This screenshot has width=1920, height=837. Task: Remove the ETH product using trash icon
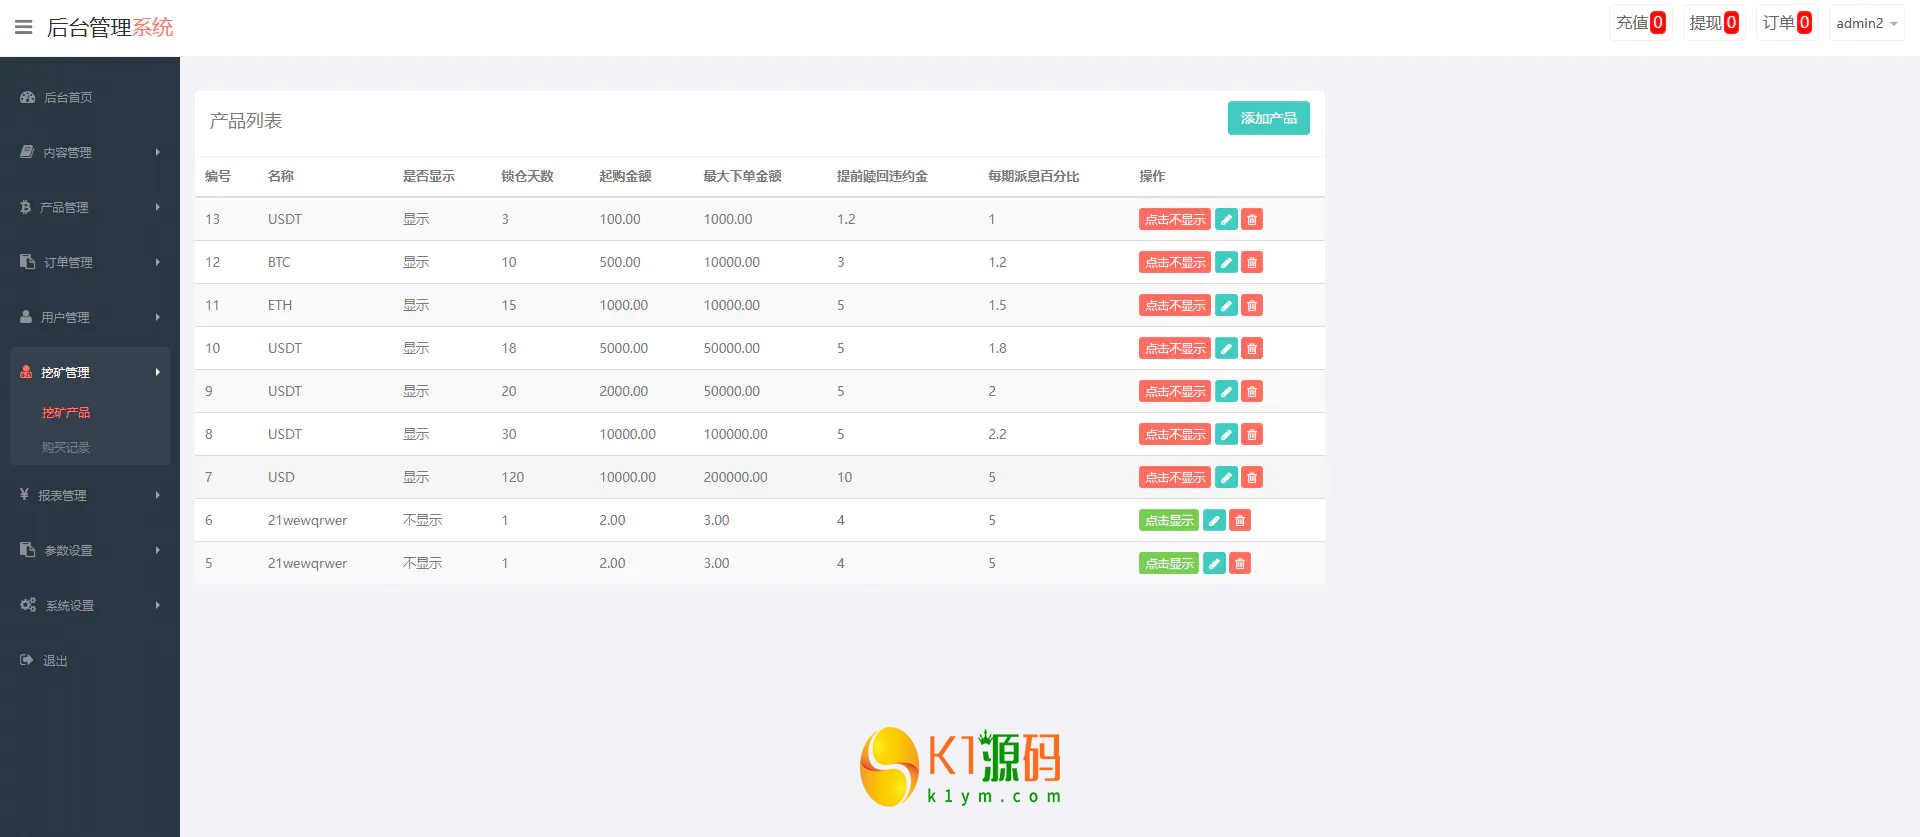click(x=1252, y=305)
